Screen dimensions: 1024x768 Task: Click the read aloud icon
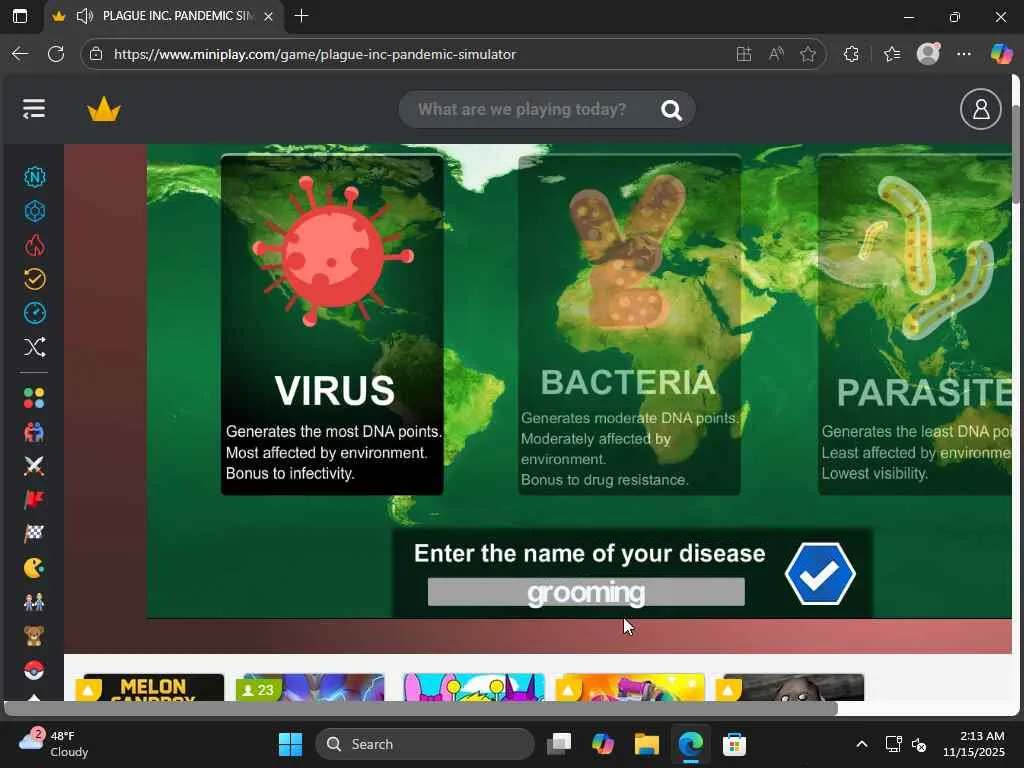point(776,54)
